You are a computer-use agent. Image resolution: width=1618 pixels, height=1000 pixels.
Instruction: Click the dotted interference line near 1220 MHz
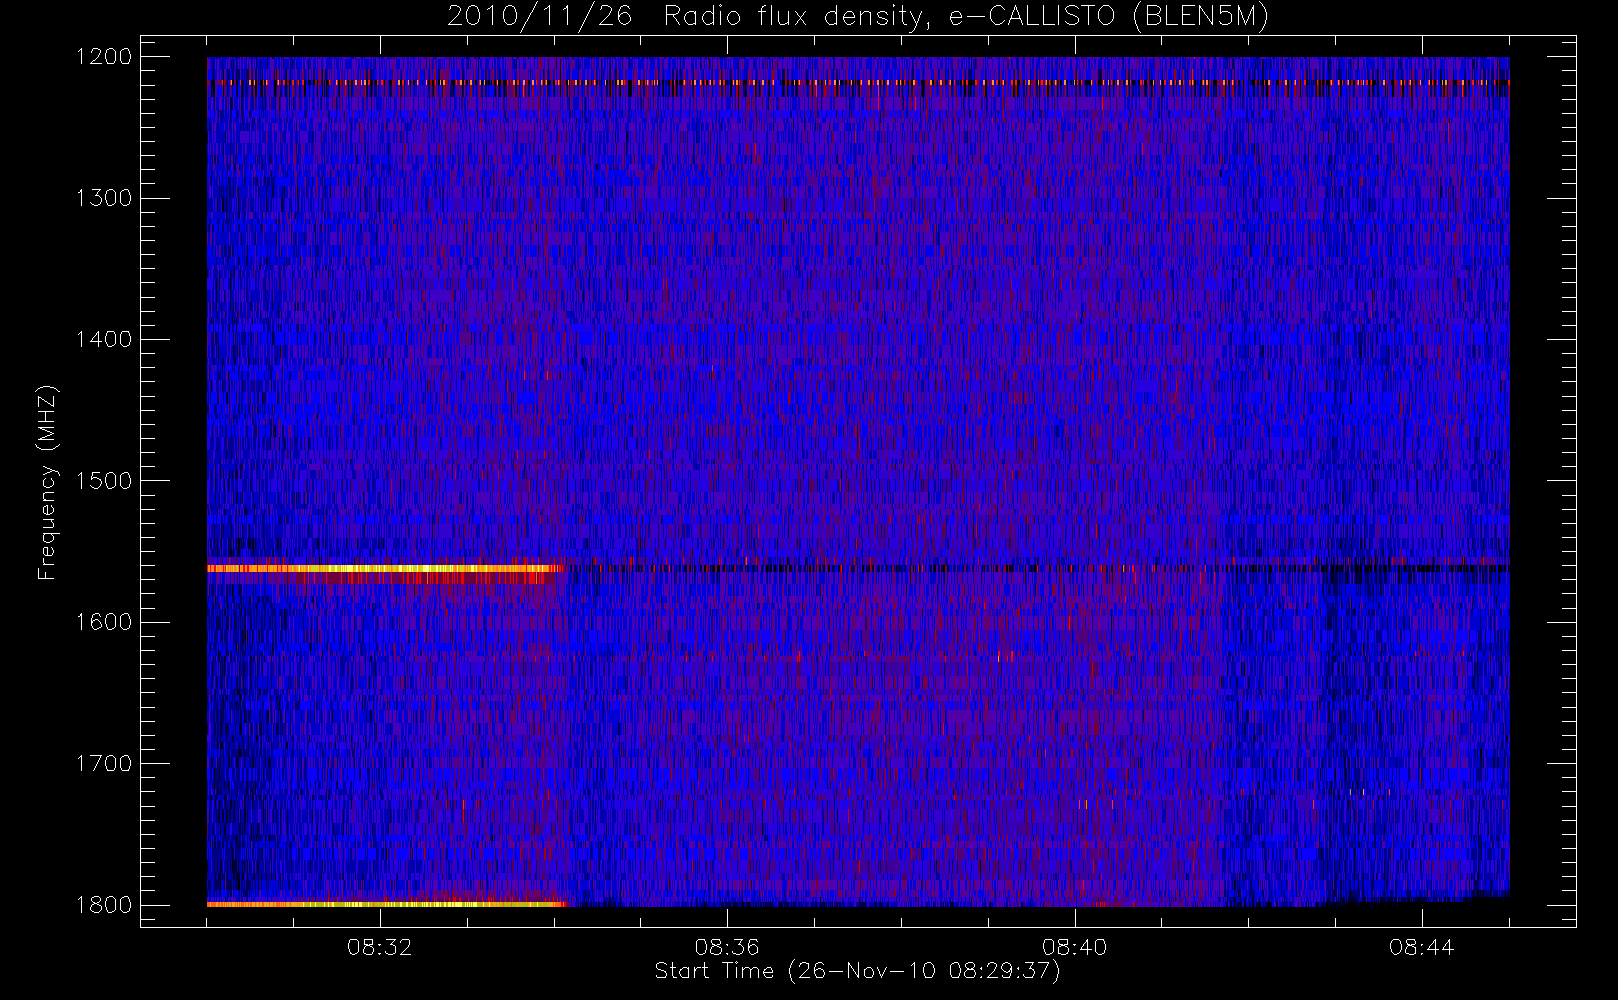858,82
